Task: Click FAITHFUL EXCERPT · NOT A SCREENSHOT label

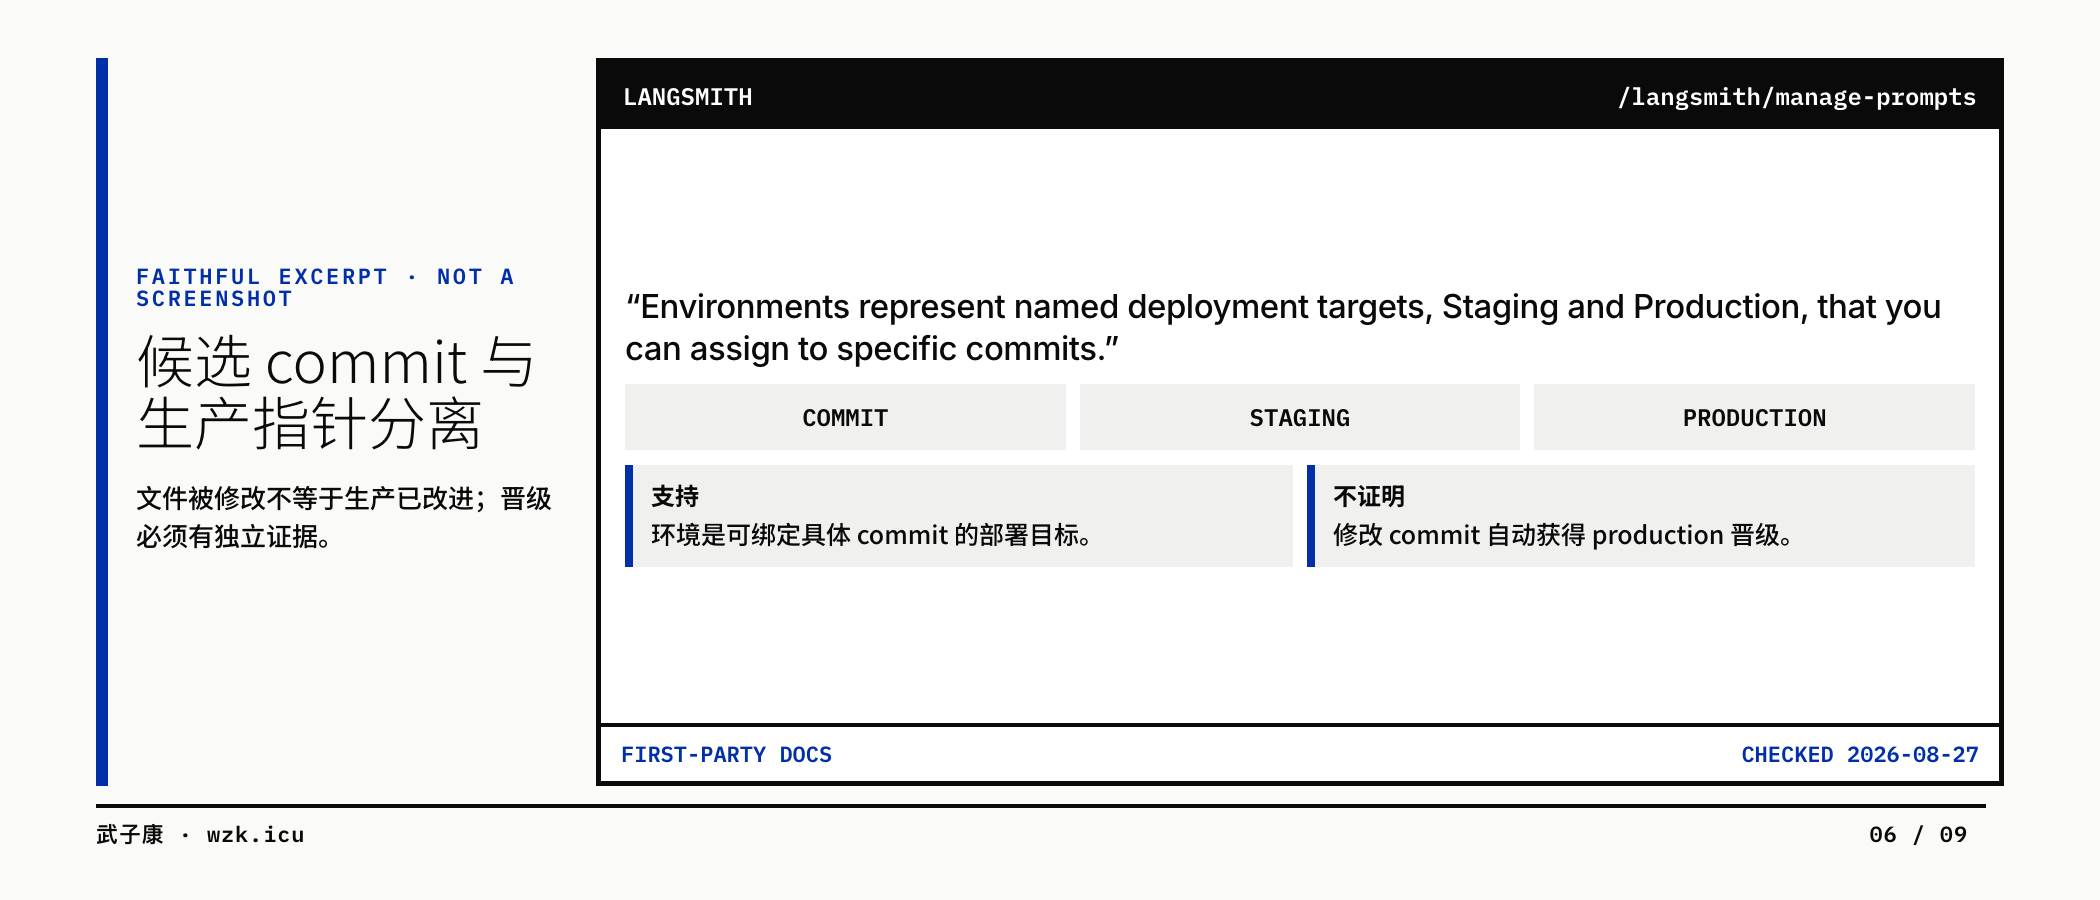Action: [x=326, y=288]
